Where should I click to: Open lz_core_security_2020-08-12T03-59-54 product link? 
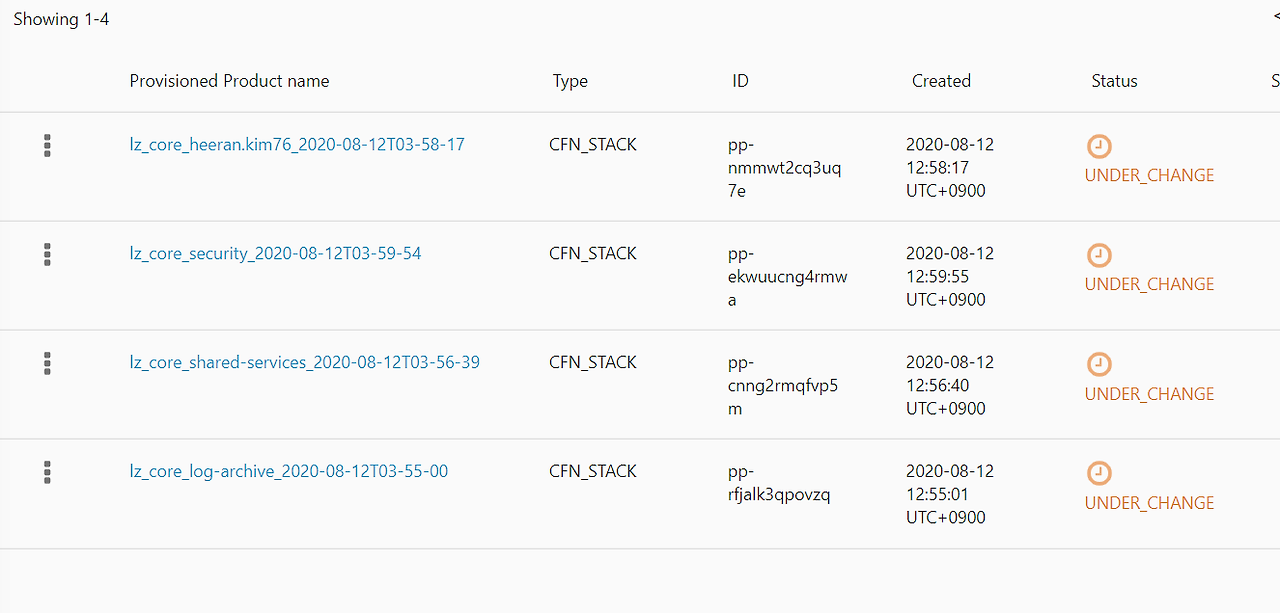click(x=275, y=253)
